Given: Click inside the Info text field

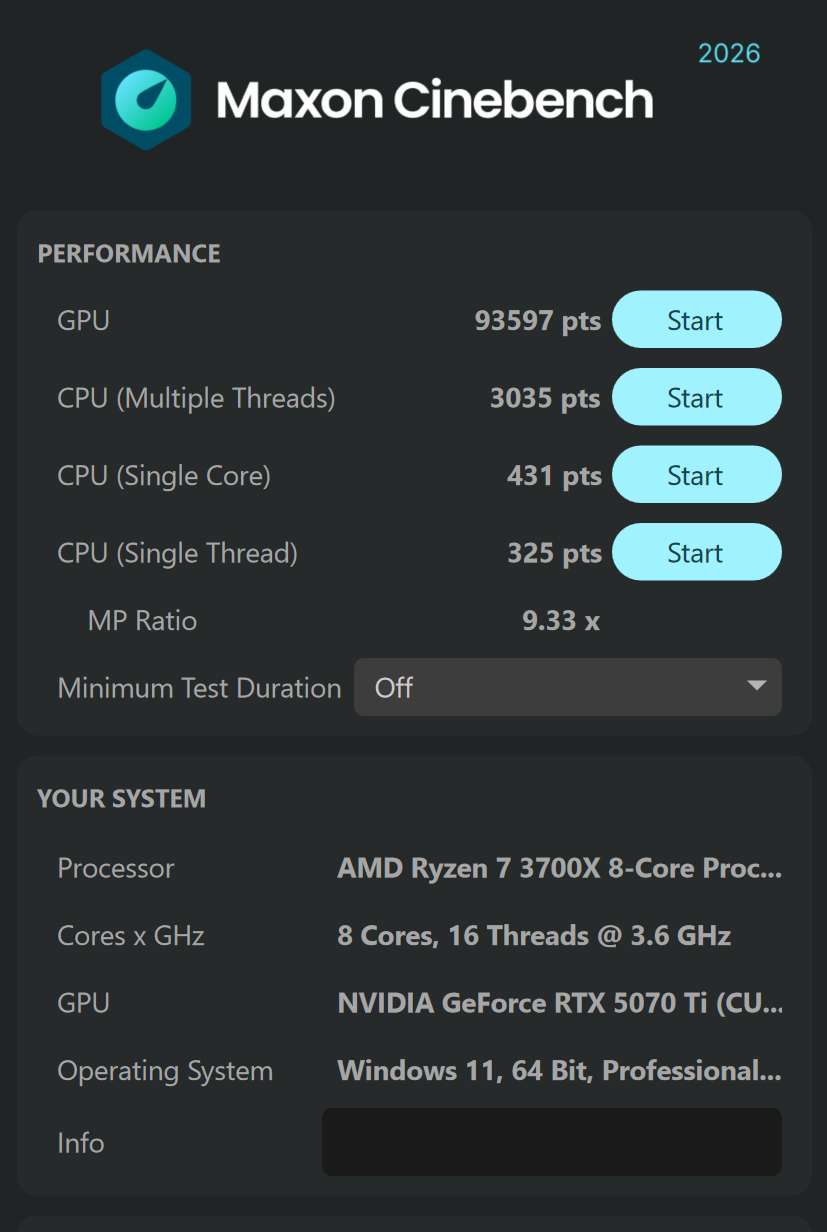Looking at the screenshot, I should pos(551,1142).
